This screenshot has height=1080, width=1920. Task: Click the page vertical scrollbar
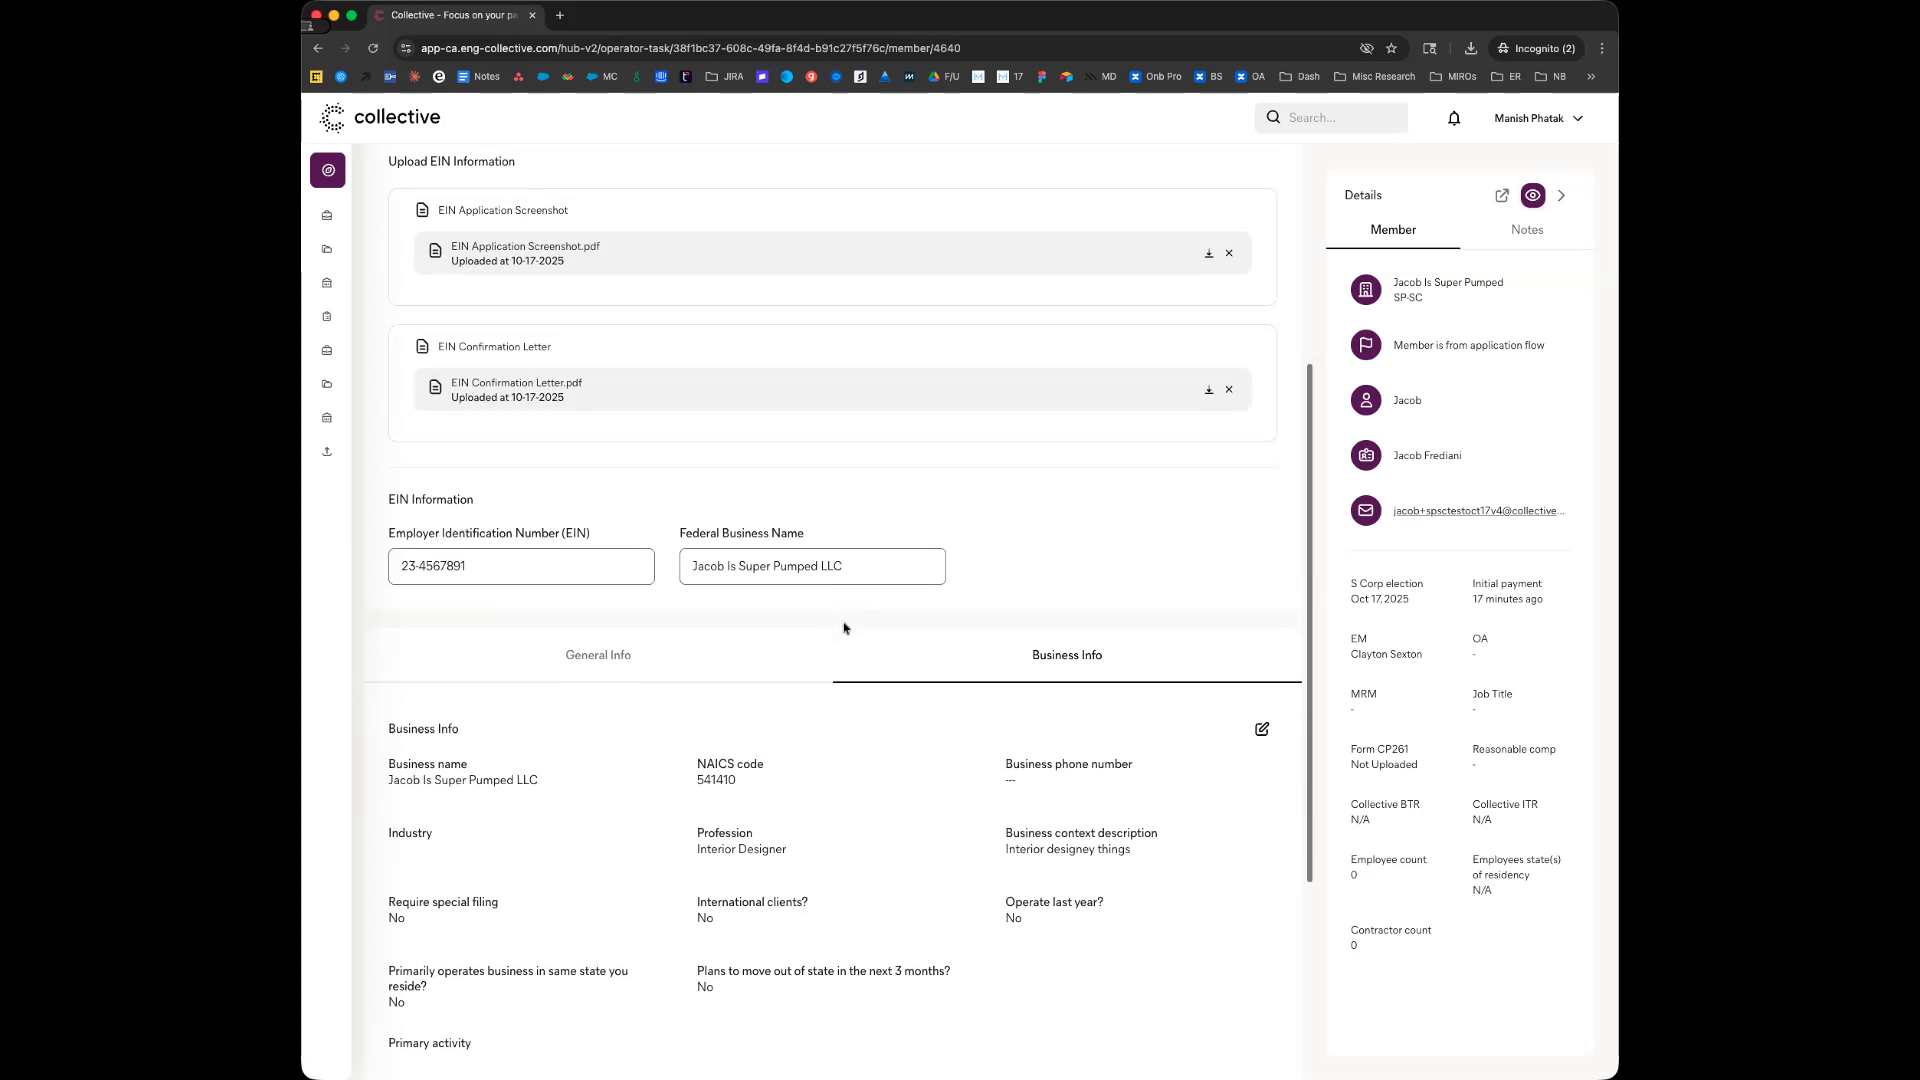(x=1309, y=620)
